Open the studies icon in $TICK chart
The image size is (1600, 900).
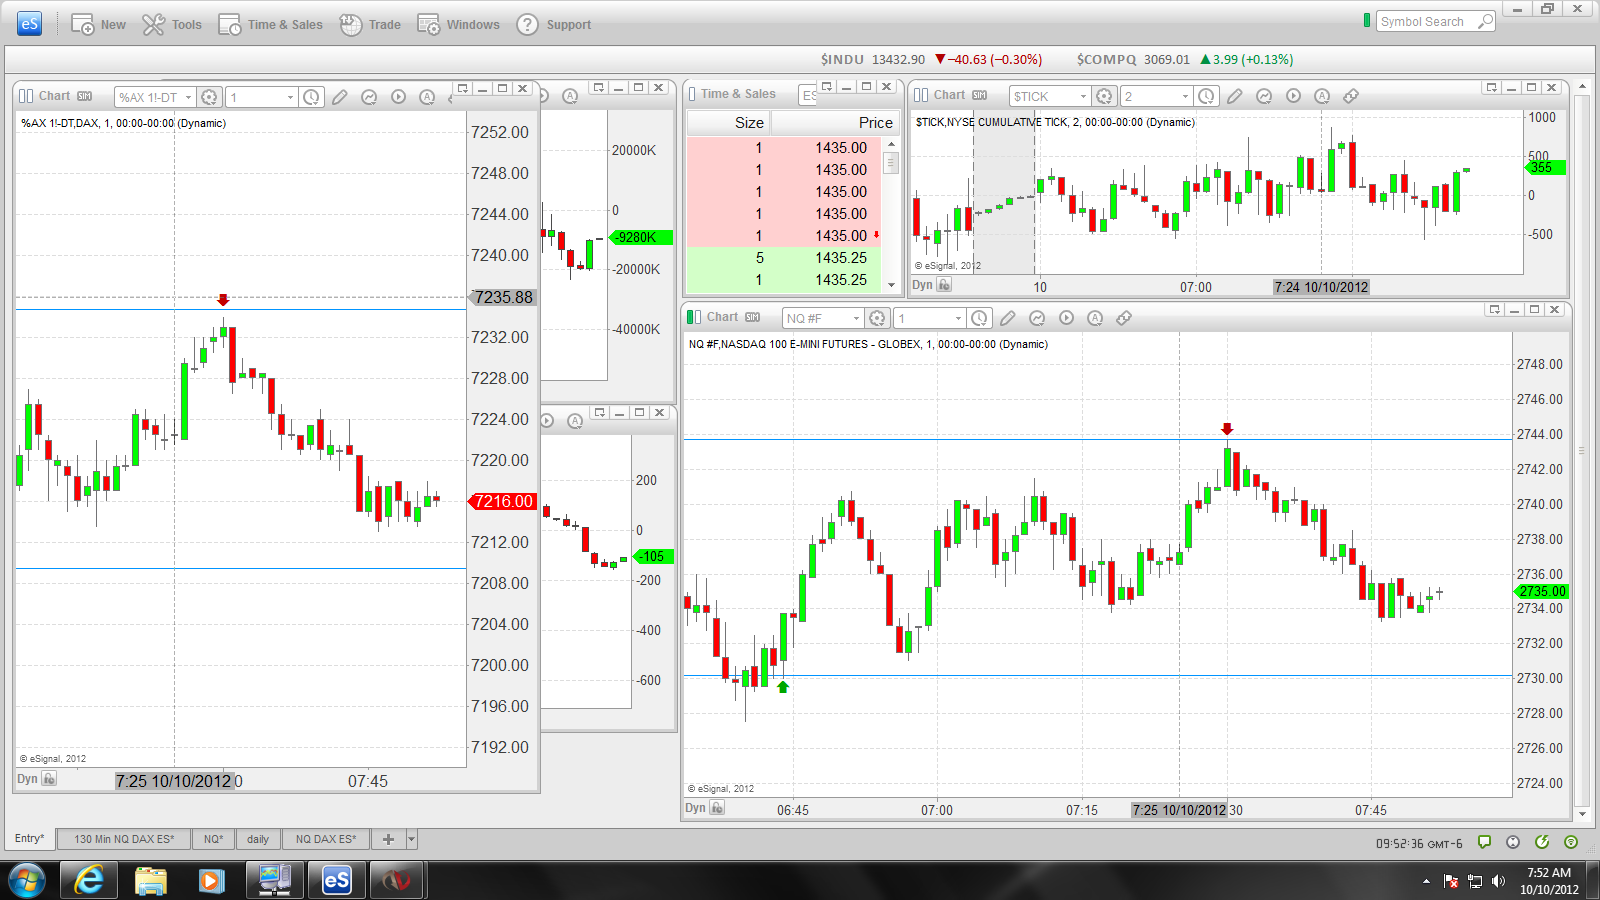tap(1264, 96)
